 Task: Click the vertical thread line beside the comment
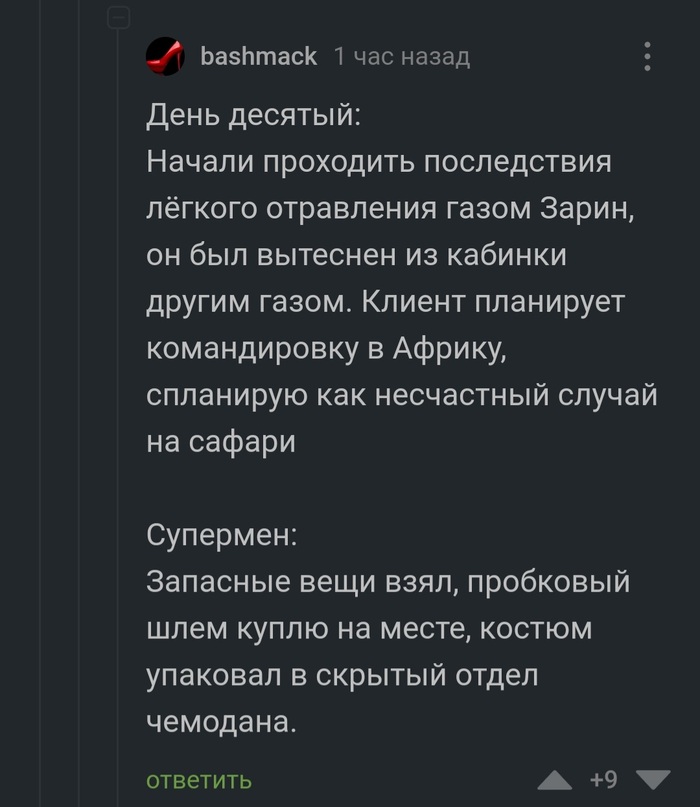pyautogui.click(x=119, y=400)
